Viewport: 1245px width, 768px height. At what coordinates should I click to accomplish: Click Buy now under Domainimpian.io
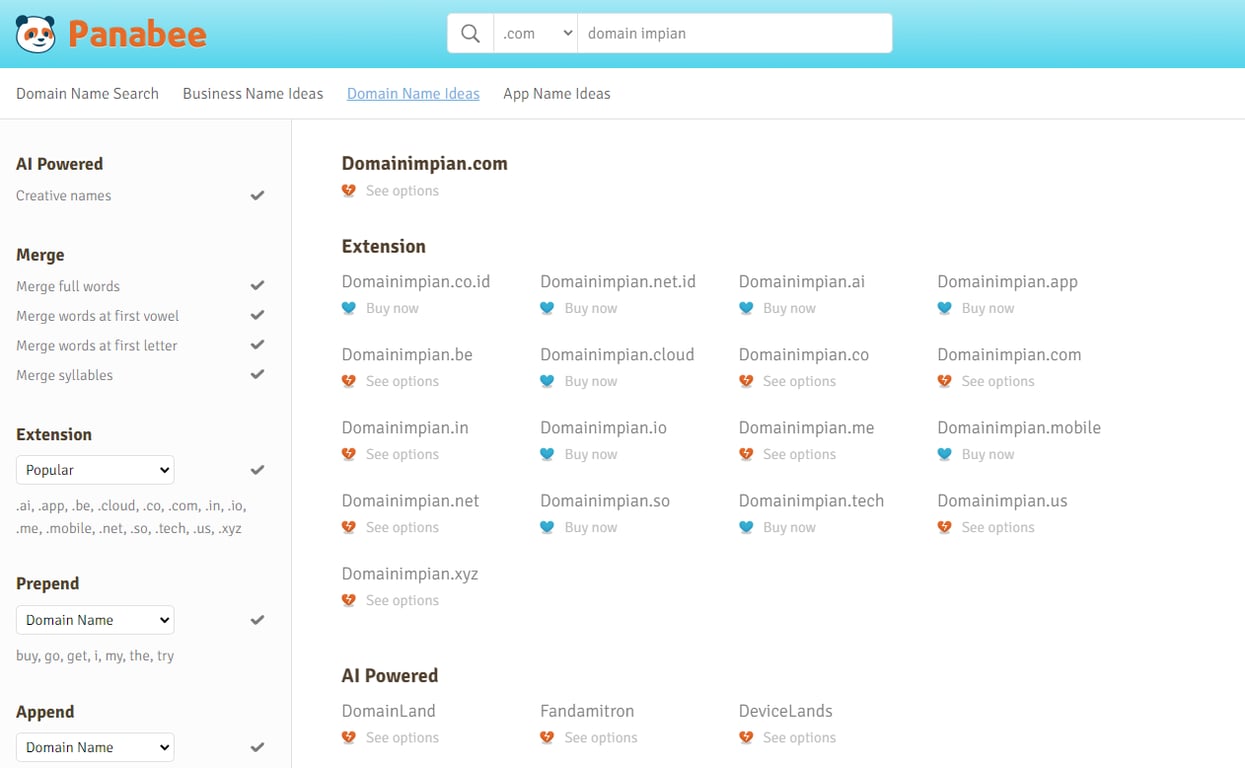pyautogui.click(x=591, y=454)
